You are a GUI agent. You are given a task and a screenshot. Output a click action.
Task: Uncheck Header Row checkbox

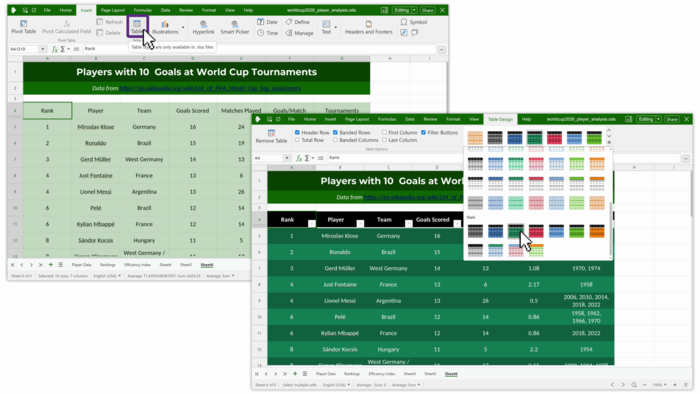297,133
